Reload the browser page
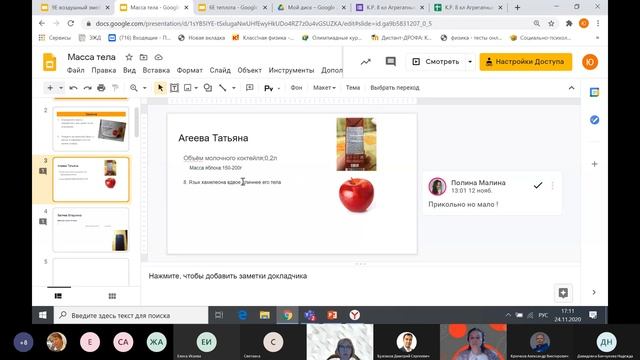640x360 pixels. pos(71,24)
